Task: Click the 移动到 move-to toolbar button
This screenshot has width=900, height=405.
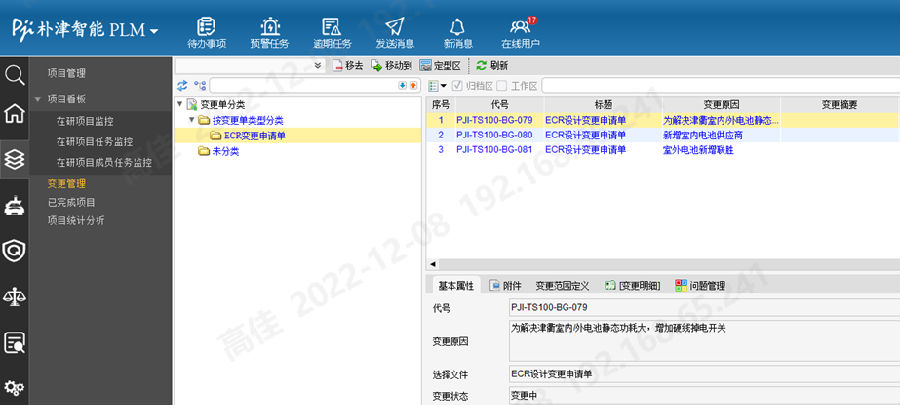Action: tap(391, 65)
